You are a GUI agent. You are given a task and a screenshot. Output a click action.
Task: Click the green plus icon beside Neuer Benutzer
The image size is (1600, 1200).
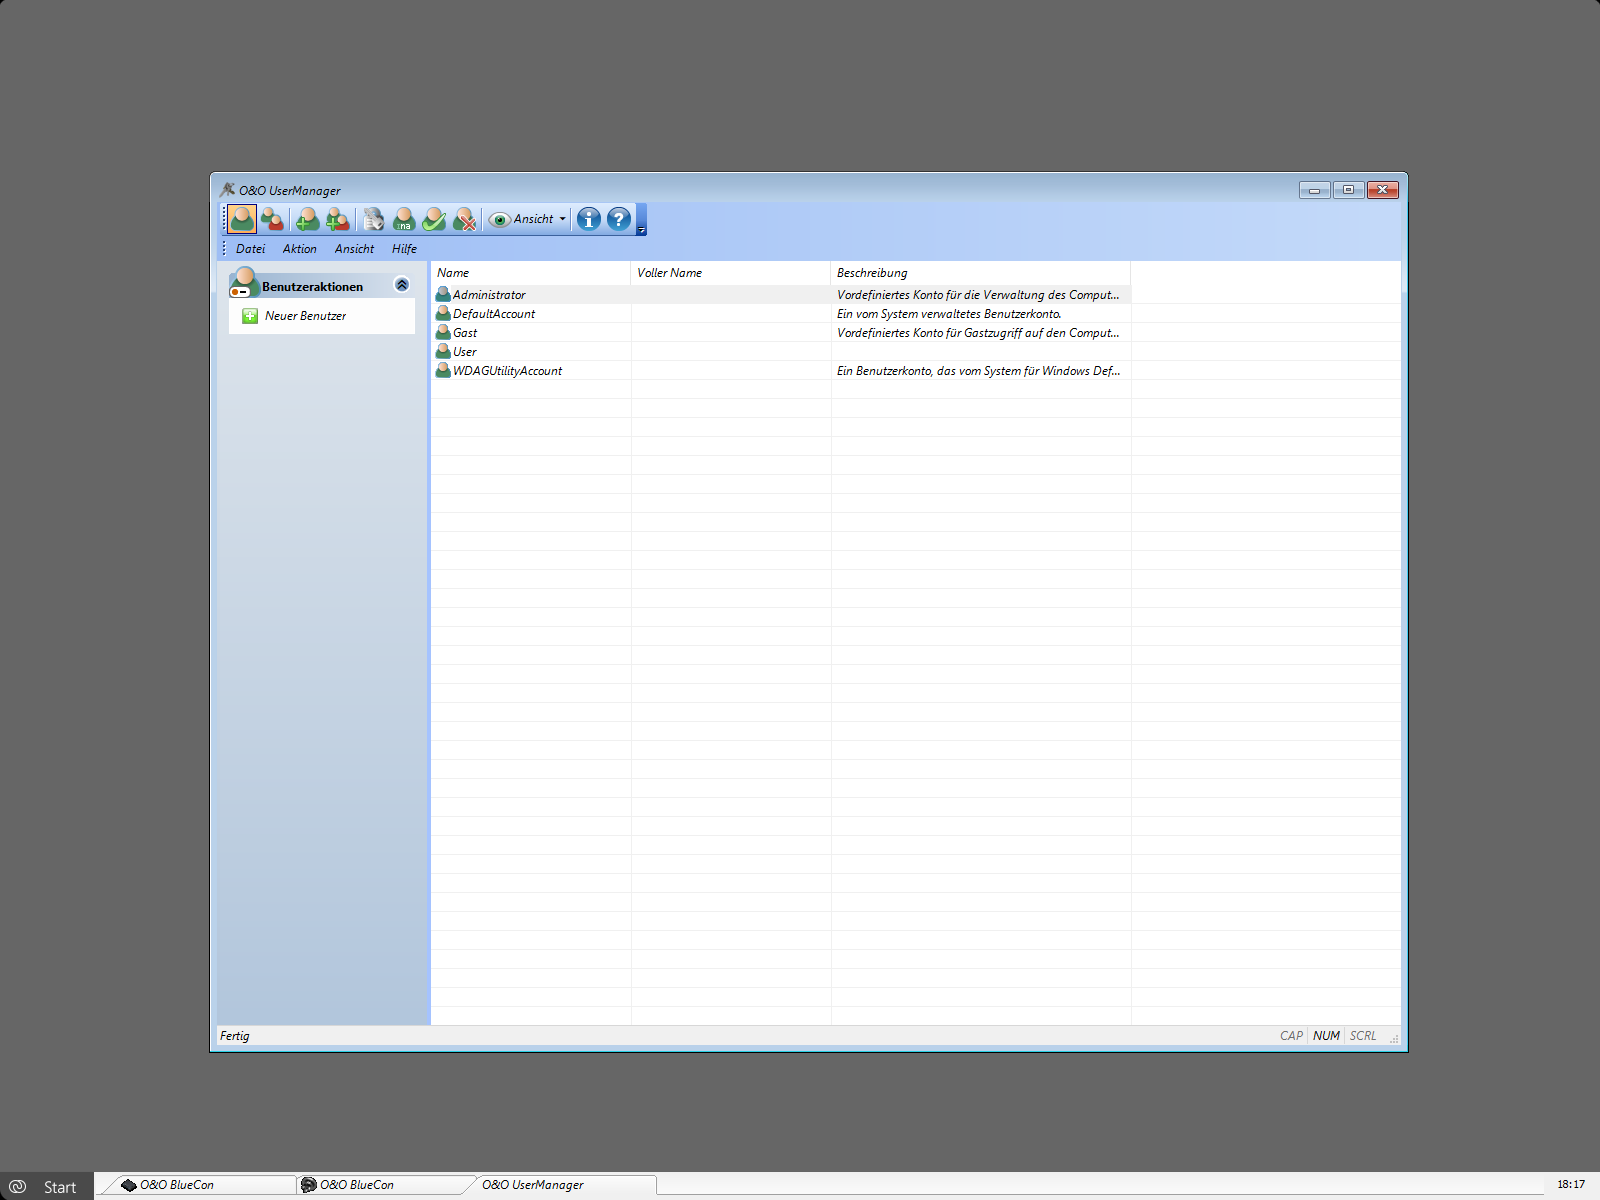(x=250, y=316)
